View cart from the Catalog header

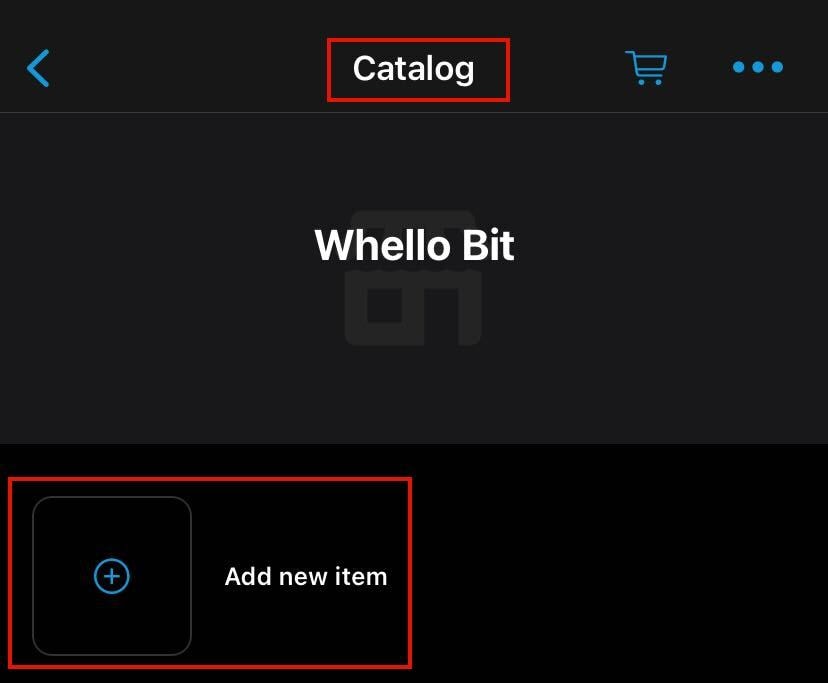pos(646,68)
